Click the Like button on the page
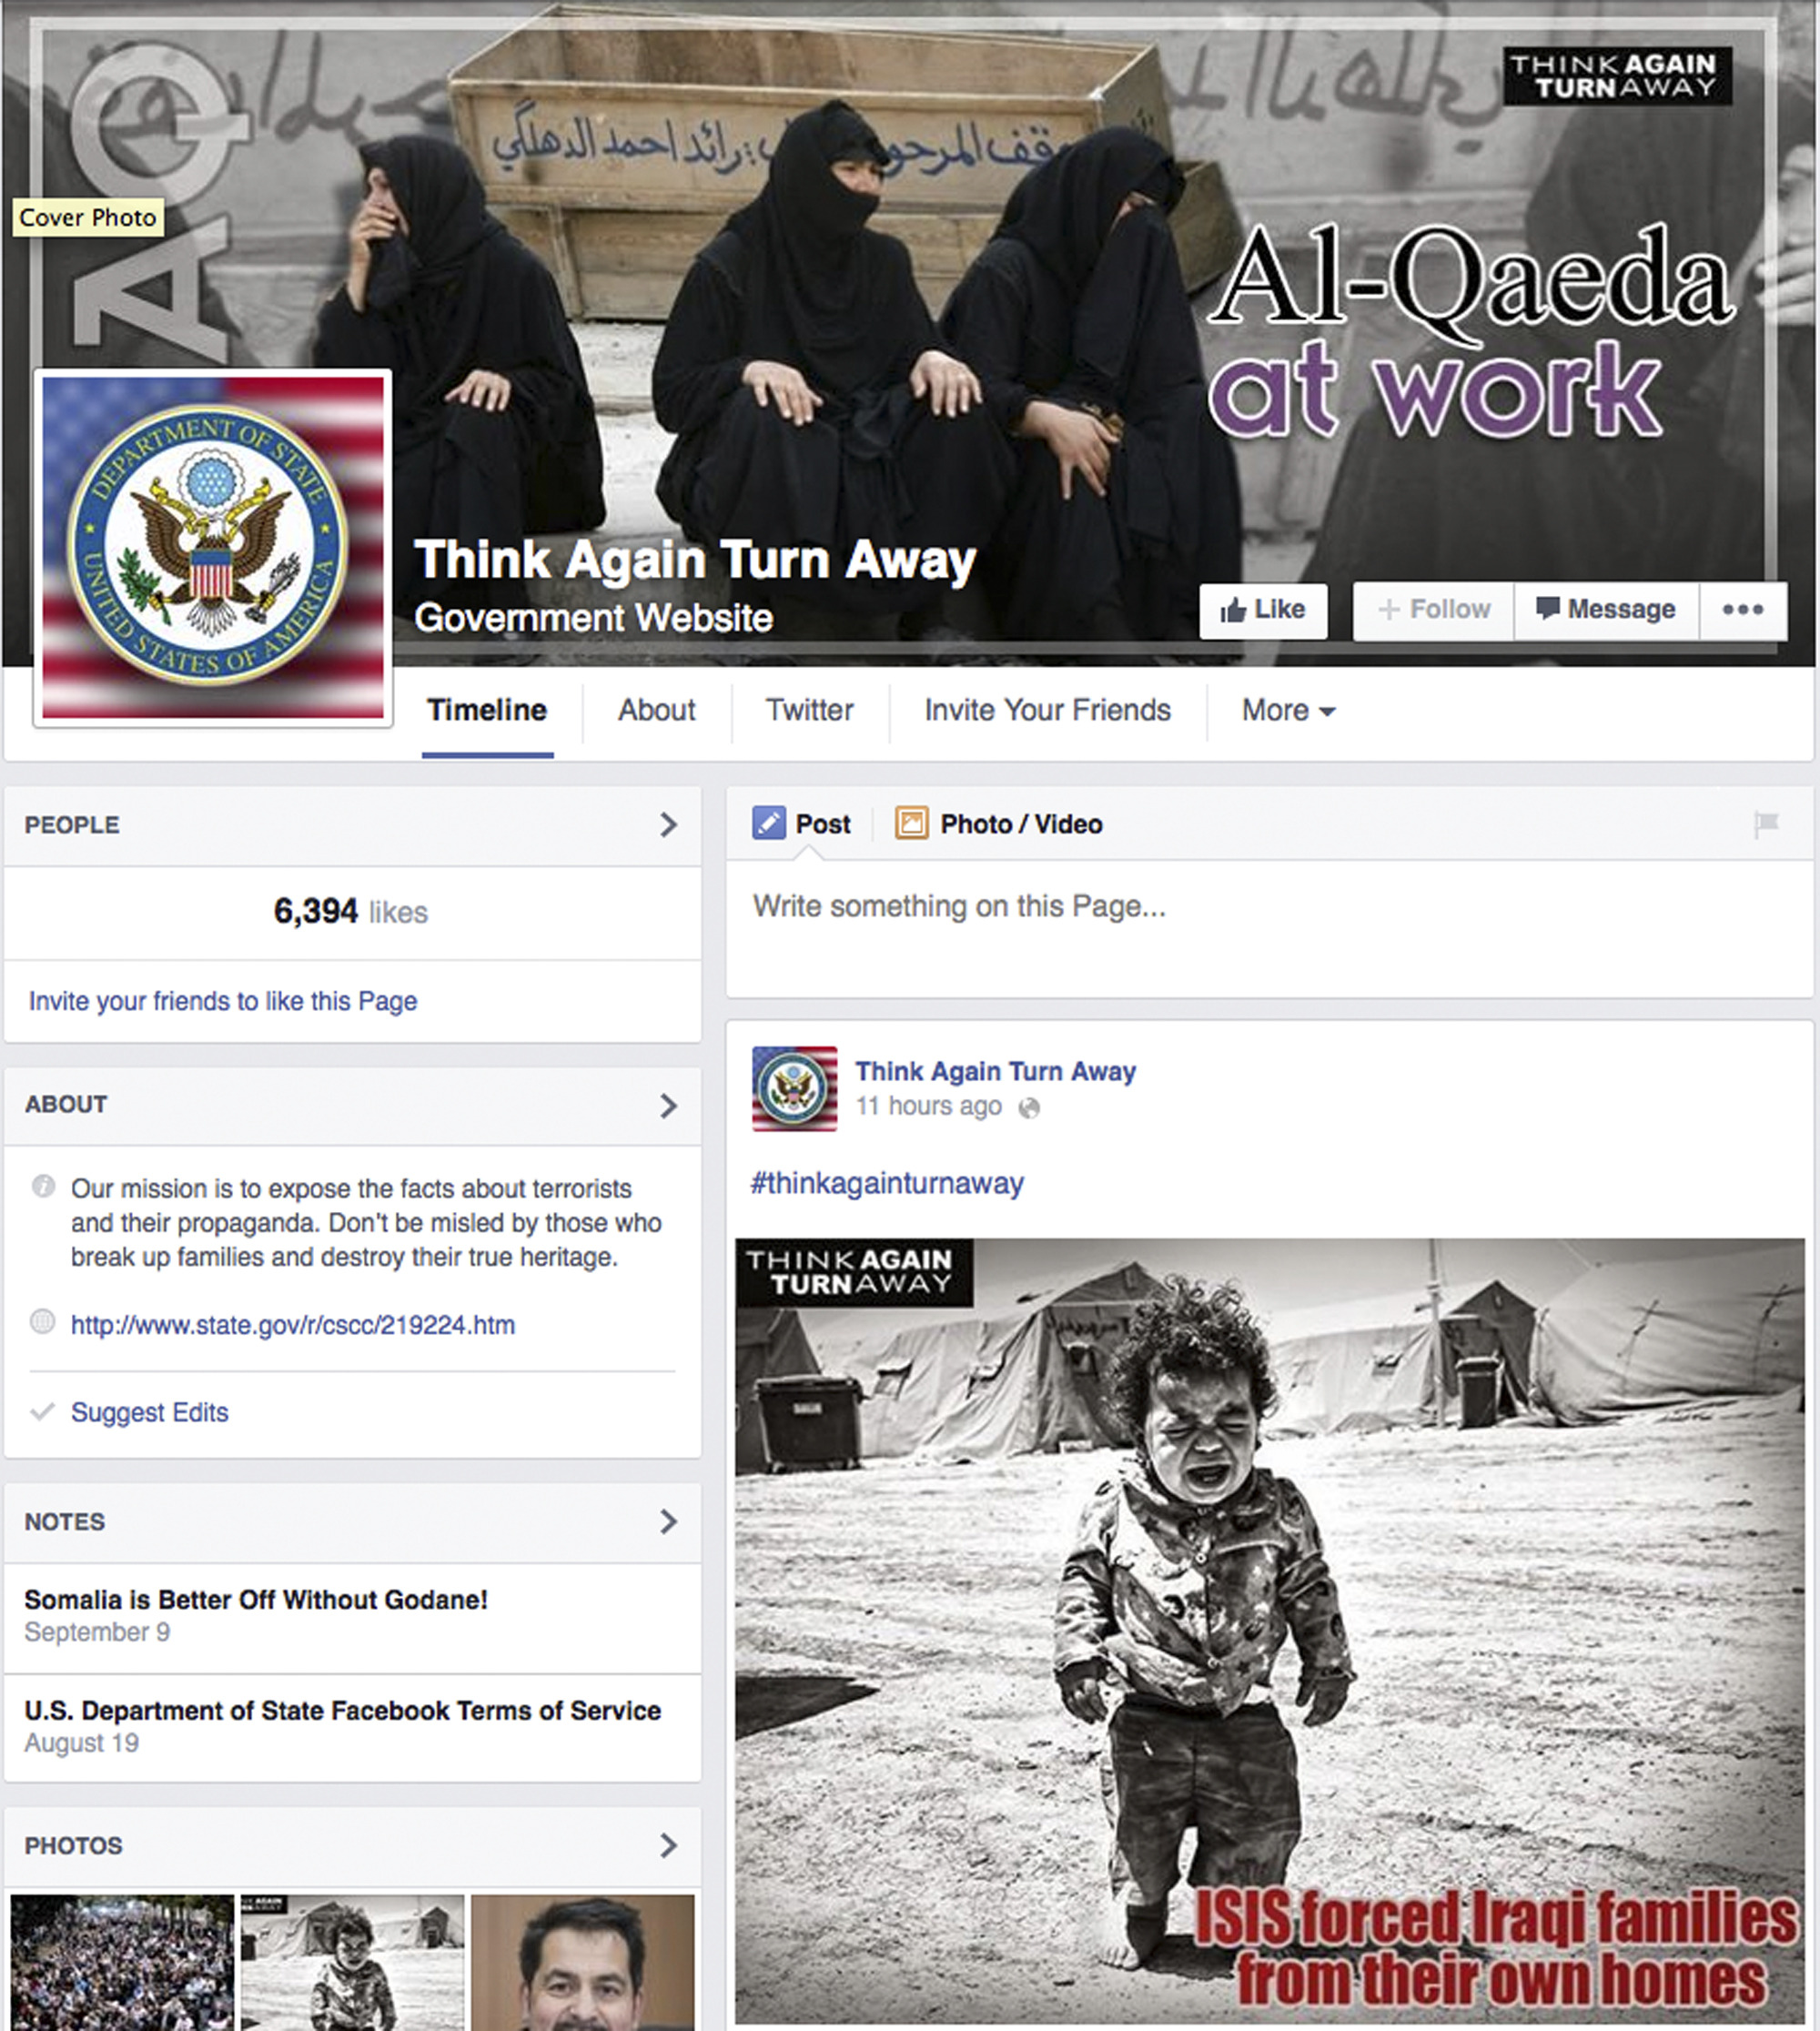This screenshot has width=1820, height=2031. (1263, 610)
